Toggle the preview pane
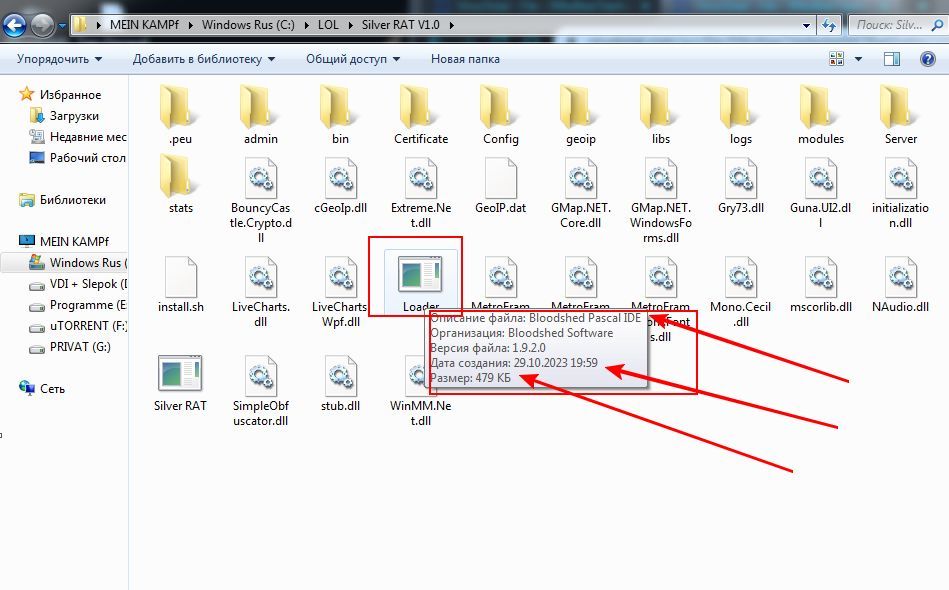949x590 pixels. [892, 59]
